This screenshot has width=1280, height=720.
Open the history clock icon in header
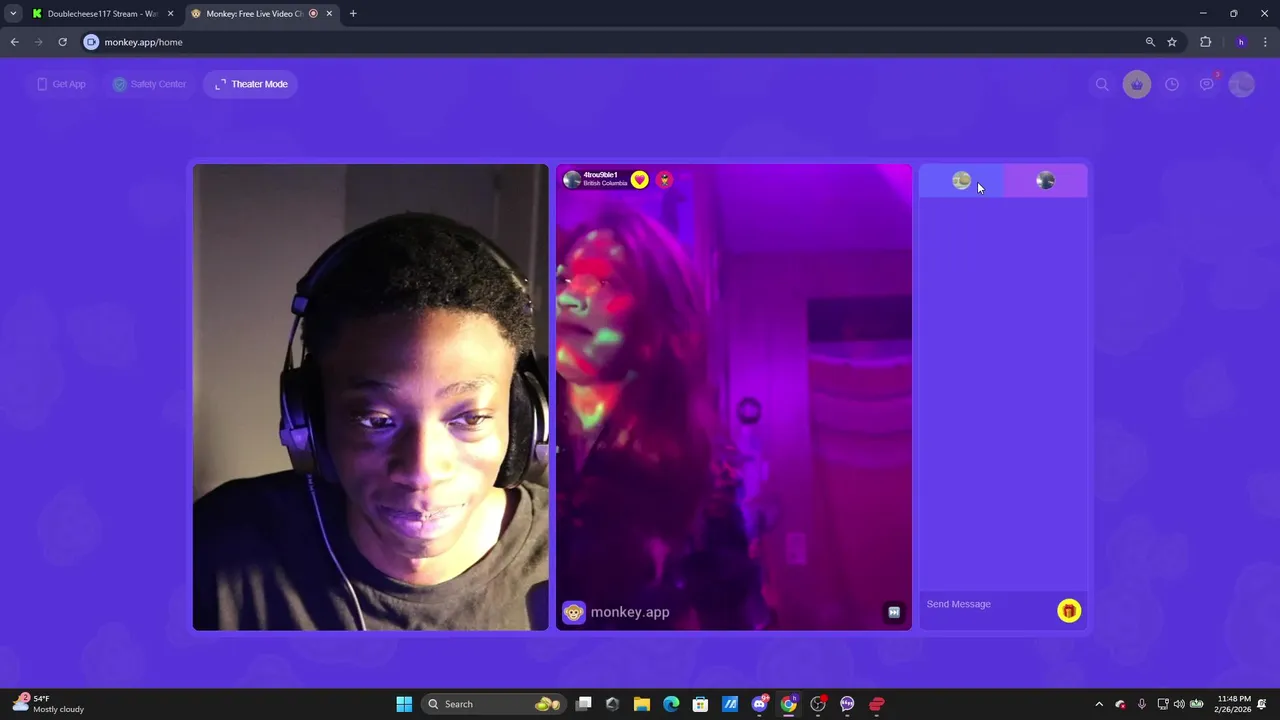tap(1172, 85)
